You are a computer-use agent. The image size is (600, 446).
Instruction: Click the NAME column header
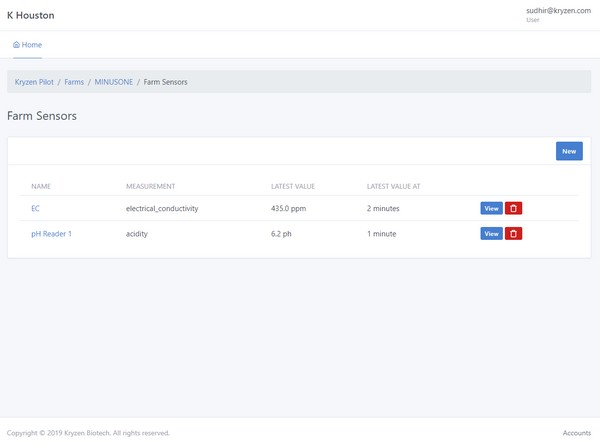click(x=41, y=186)
